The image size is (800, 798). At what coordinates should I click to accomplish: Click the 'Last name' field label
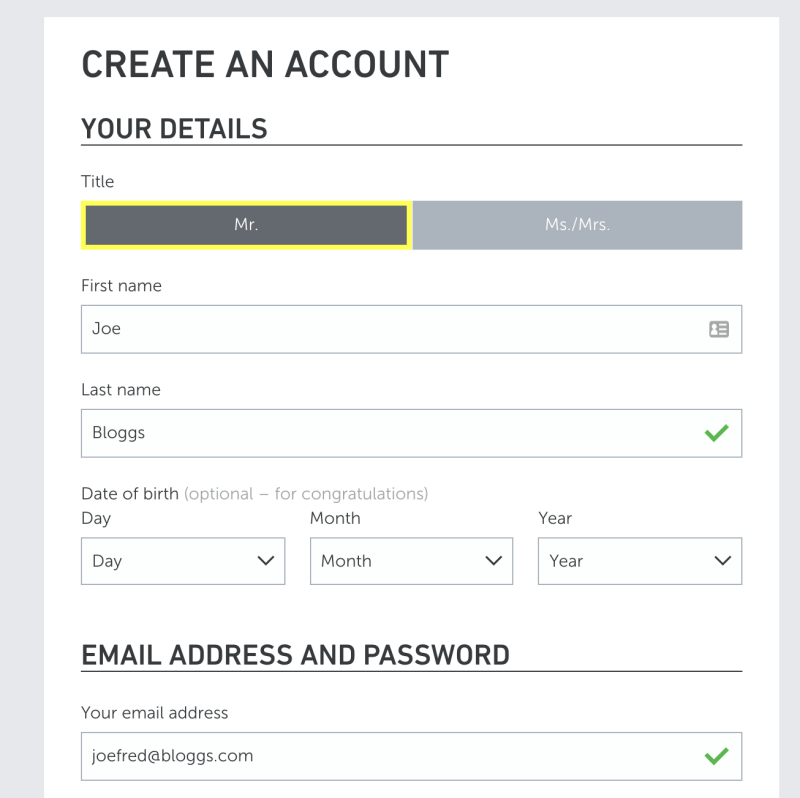coord(120,390)
